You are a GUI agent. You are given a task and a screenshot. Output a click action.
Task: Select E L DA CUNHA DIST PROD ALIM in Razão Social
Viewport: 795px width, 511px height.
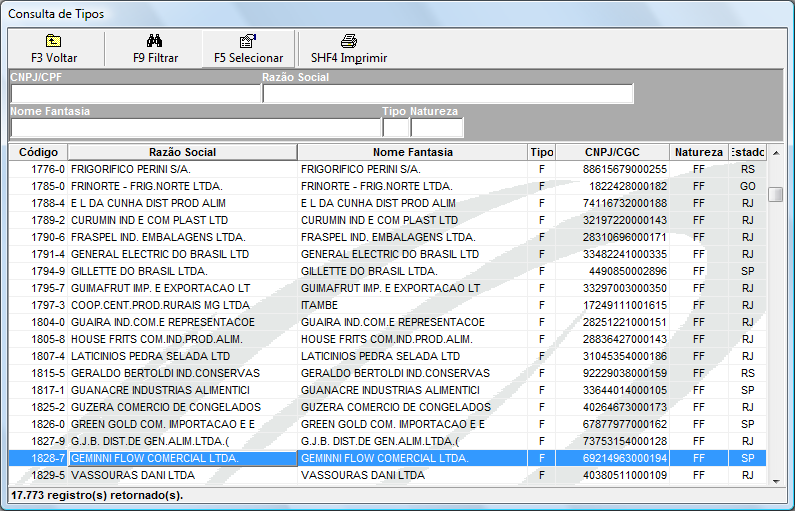[183, 203]
